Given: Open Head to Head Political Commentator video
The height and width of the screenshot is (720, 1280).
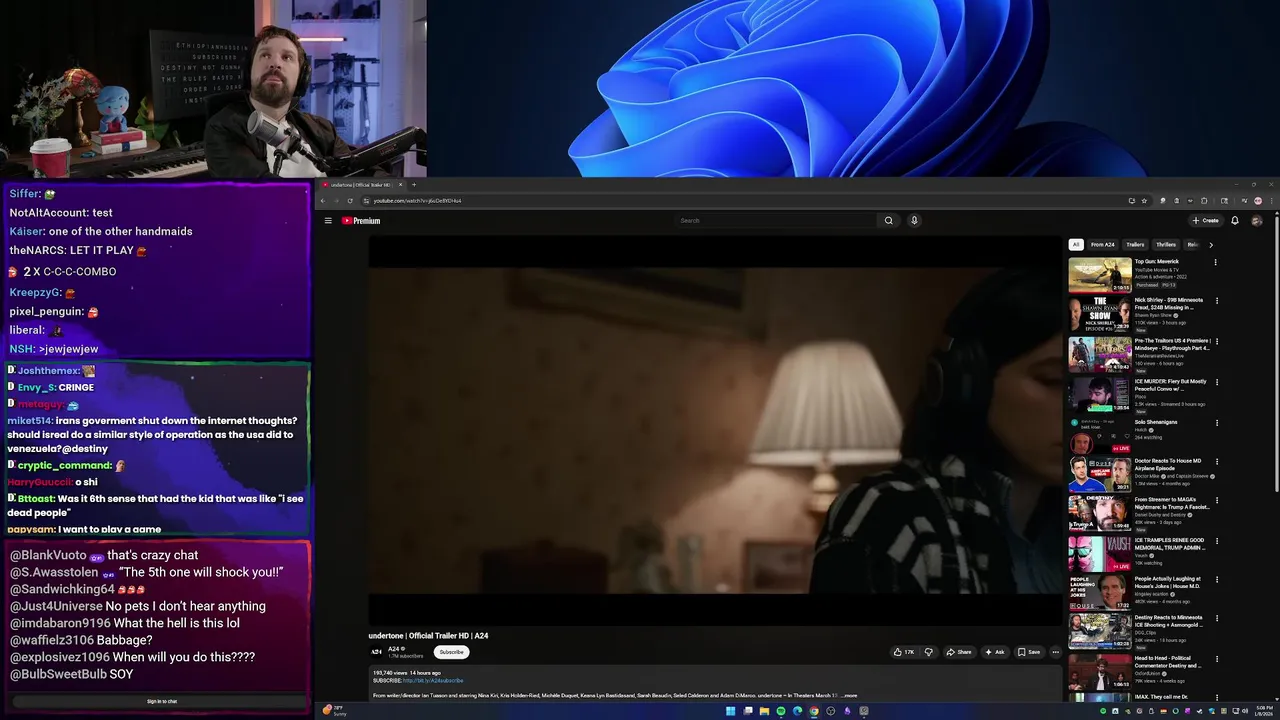Looking at the screenshot, I should click(1100, 671).
